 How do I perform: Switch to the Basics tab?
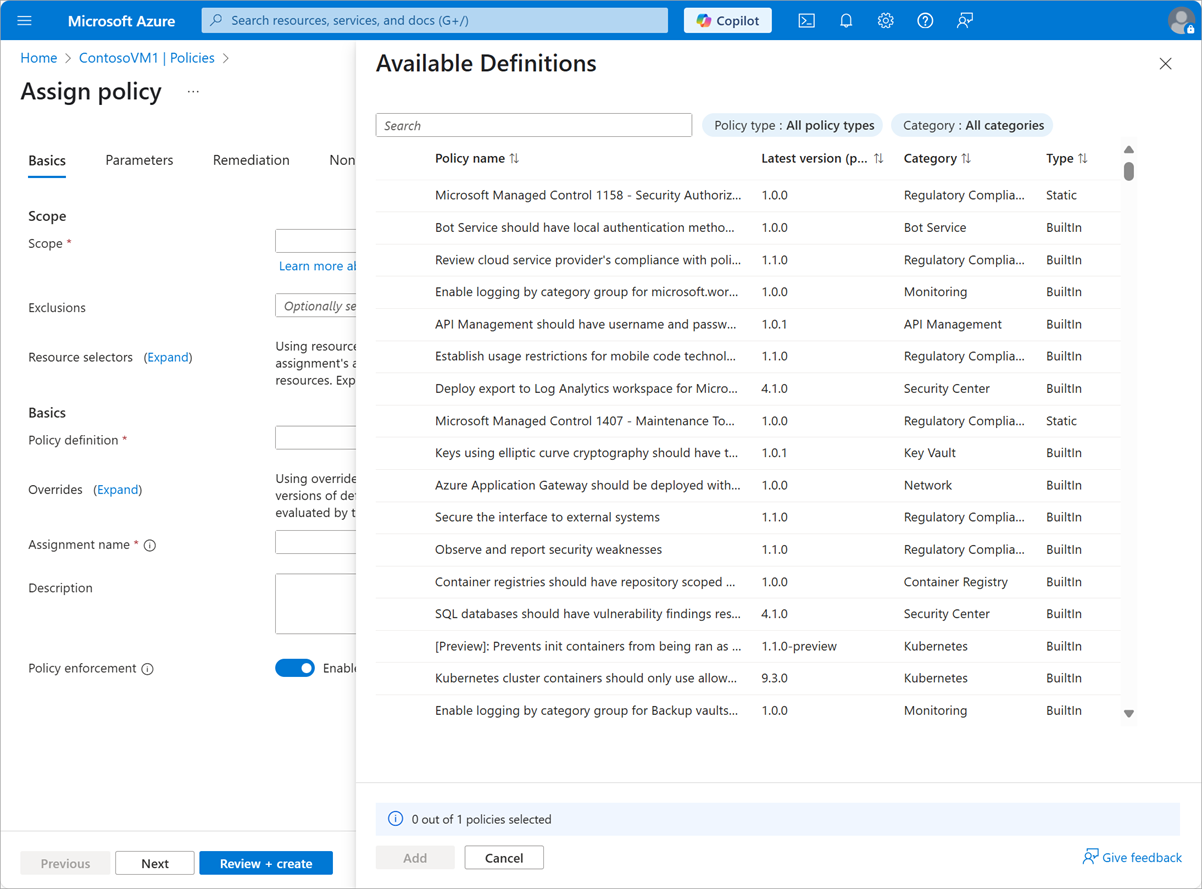(47, 160)
